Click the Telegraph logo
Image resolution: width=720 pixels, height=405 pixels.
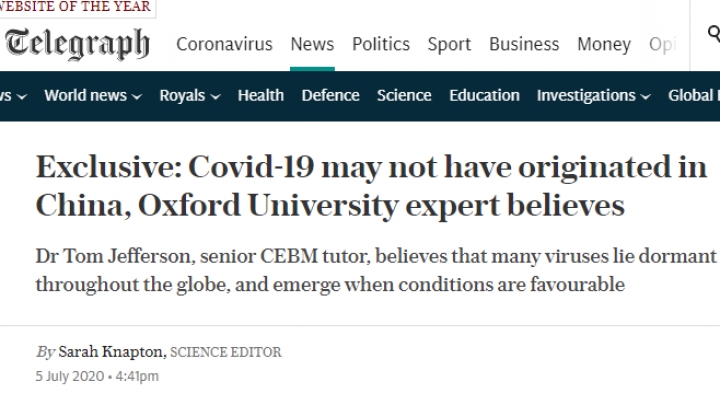[x=77, y=44]
